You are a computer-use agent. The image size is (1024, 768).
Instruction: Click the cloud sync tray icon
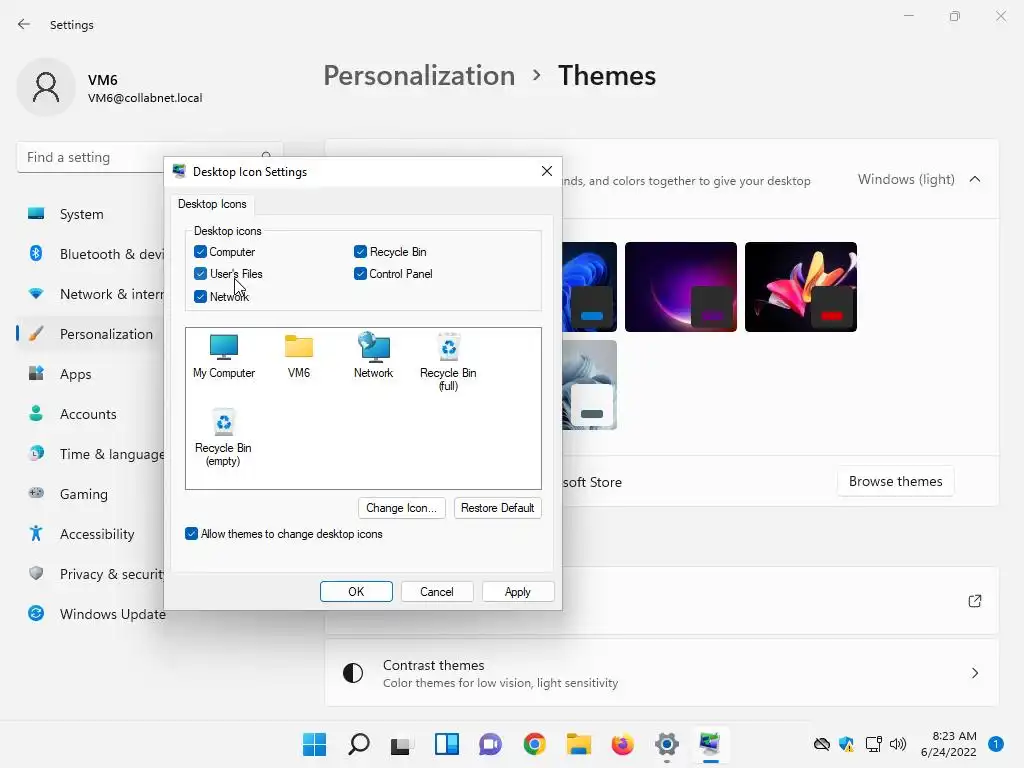(x=822, y=744)
